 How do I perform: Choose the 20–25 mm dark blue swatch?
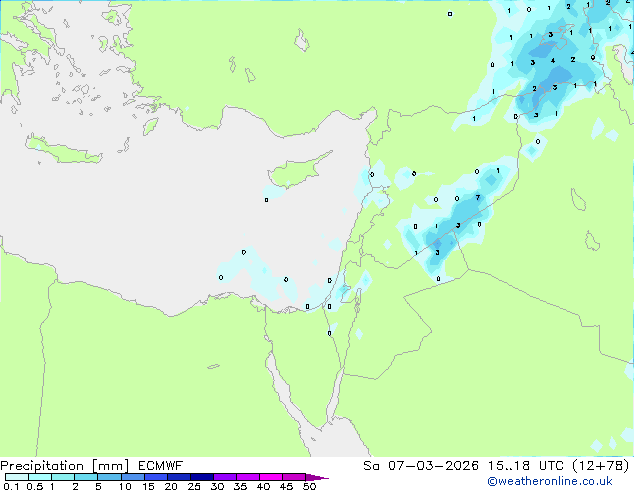(x=178, y=477)
